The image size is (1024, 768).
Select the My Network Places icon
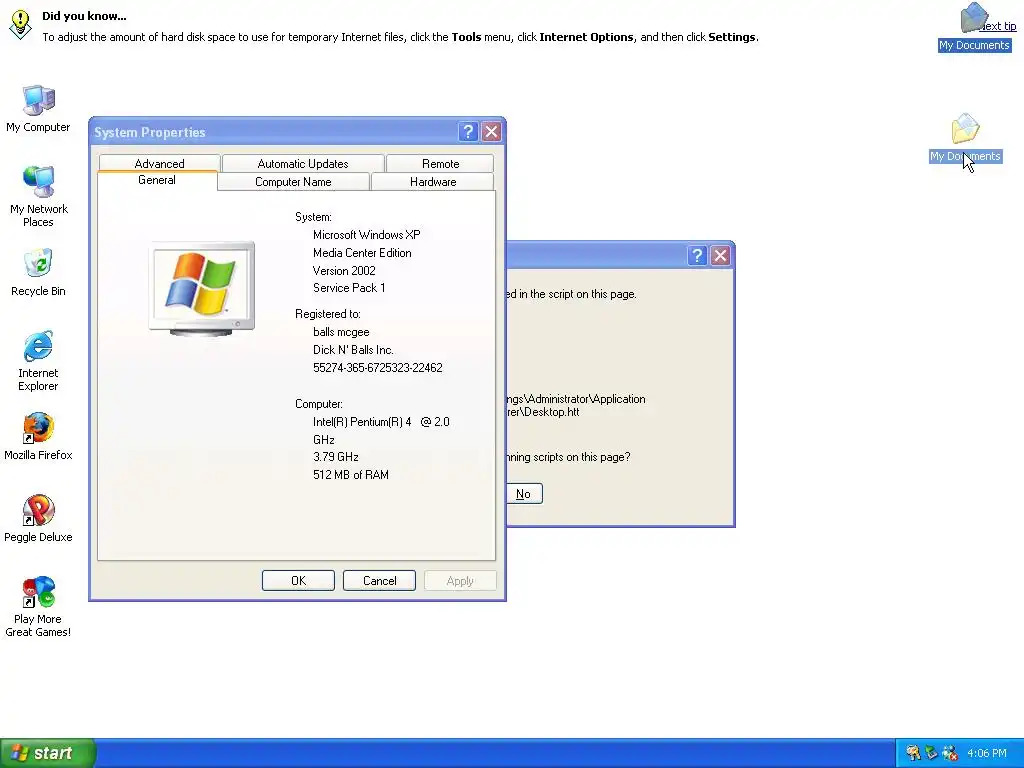[39, 196]
